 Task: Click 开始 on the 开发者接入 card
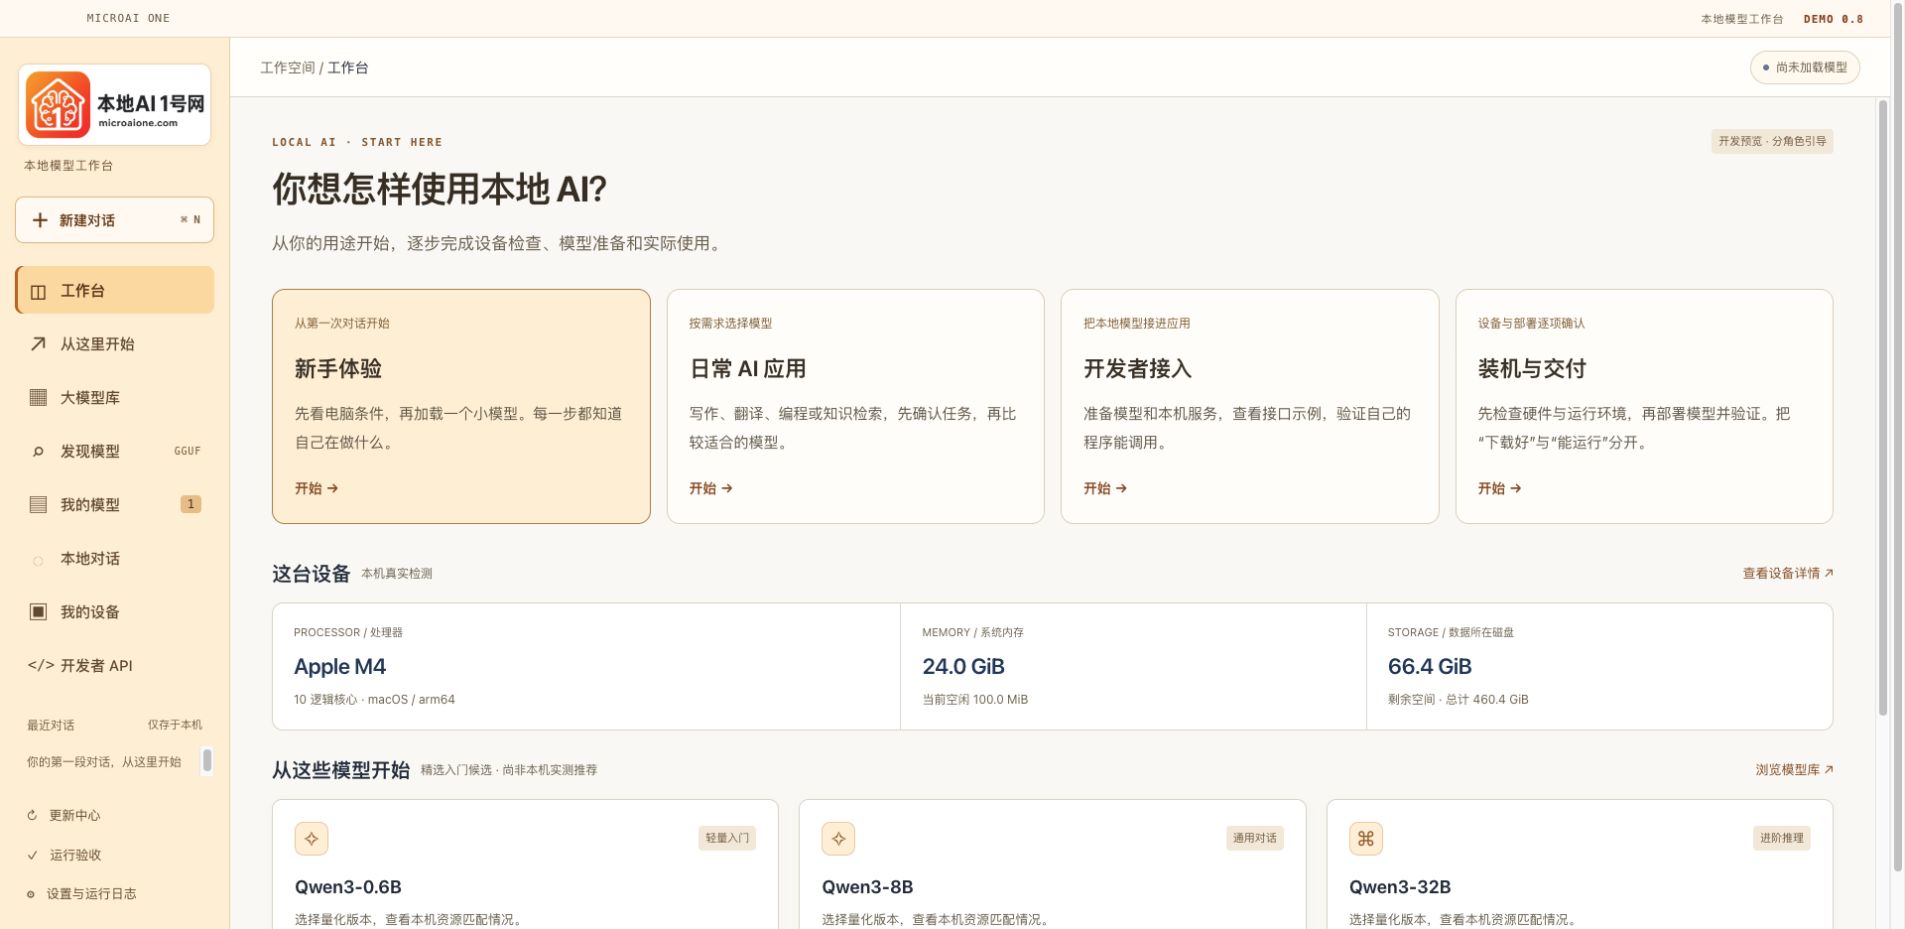point(1105,488)
